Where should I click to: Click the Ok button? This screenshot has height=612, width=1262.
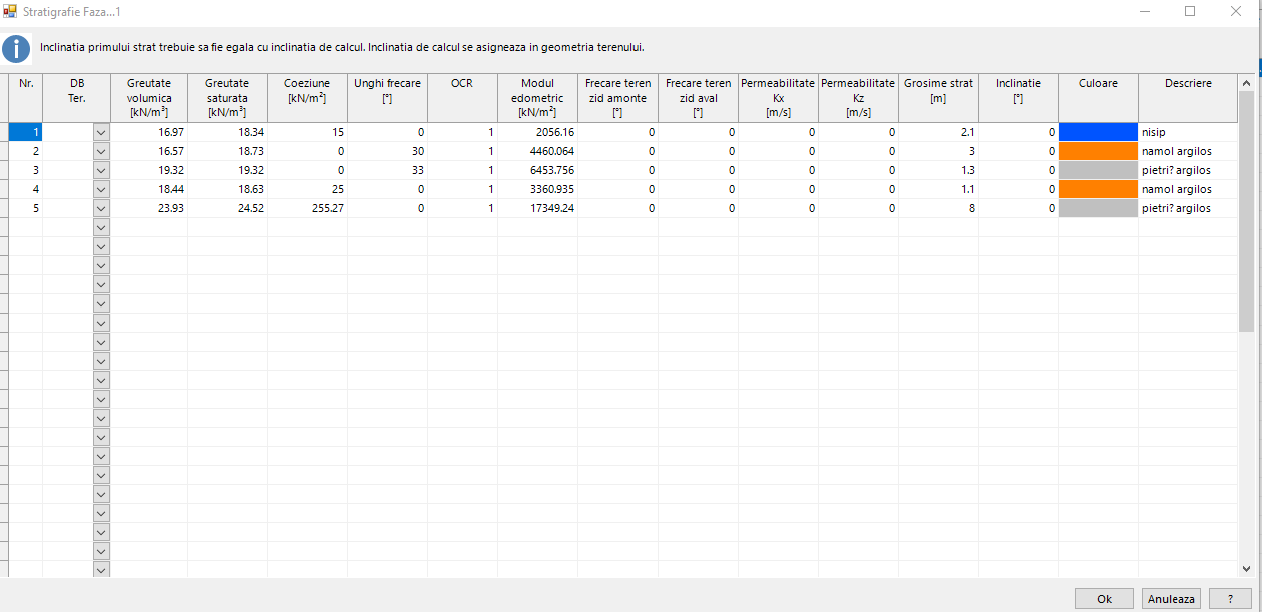pos(1104,599)
